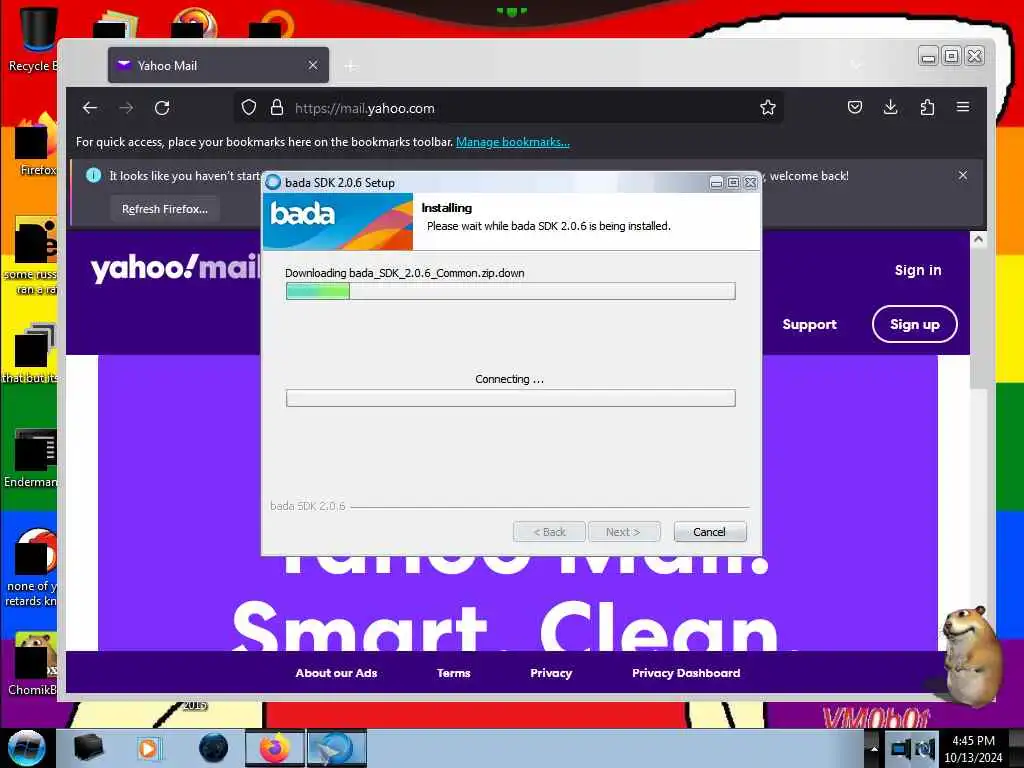Click the bada download progress bar
Image resolution: width=1024 pixels, height=768 pixels.
(511, 291)
